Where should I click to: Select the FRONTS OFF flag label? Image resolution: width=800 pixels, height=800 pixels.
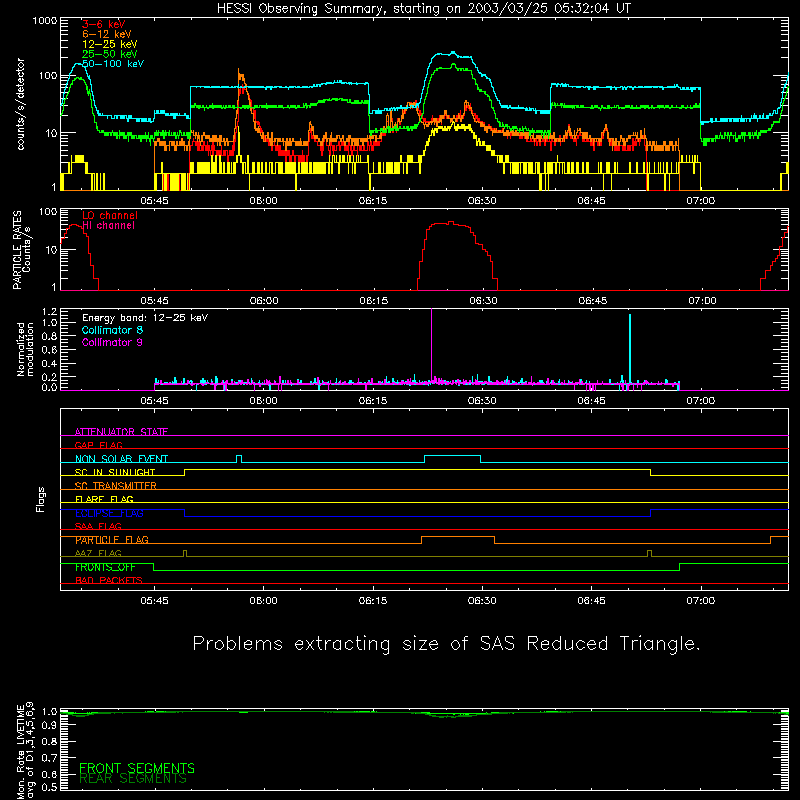105,567
